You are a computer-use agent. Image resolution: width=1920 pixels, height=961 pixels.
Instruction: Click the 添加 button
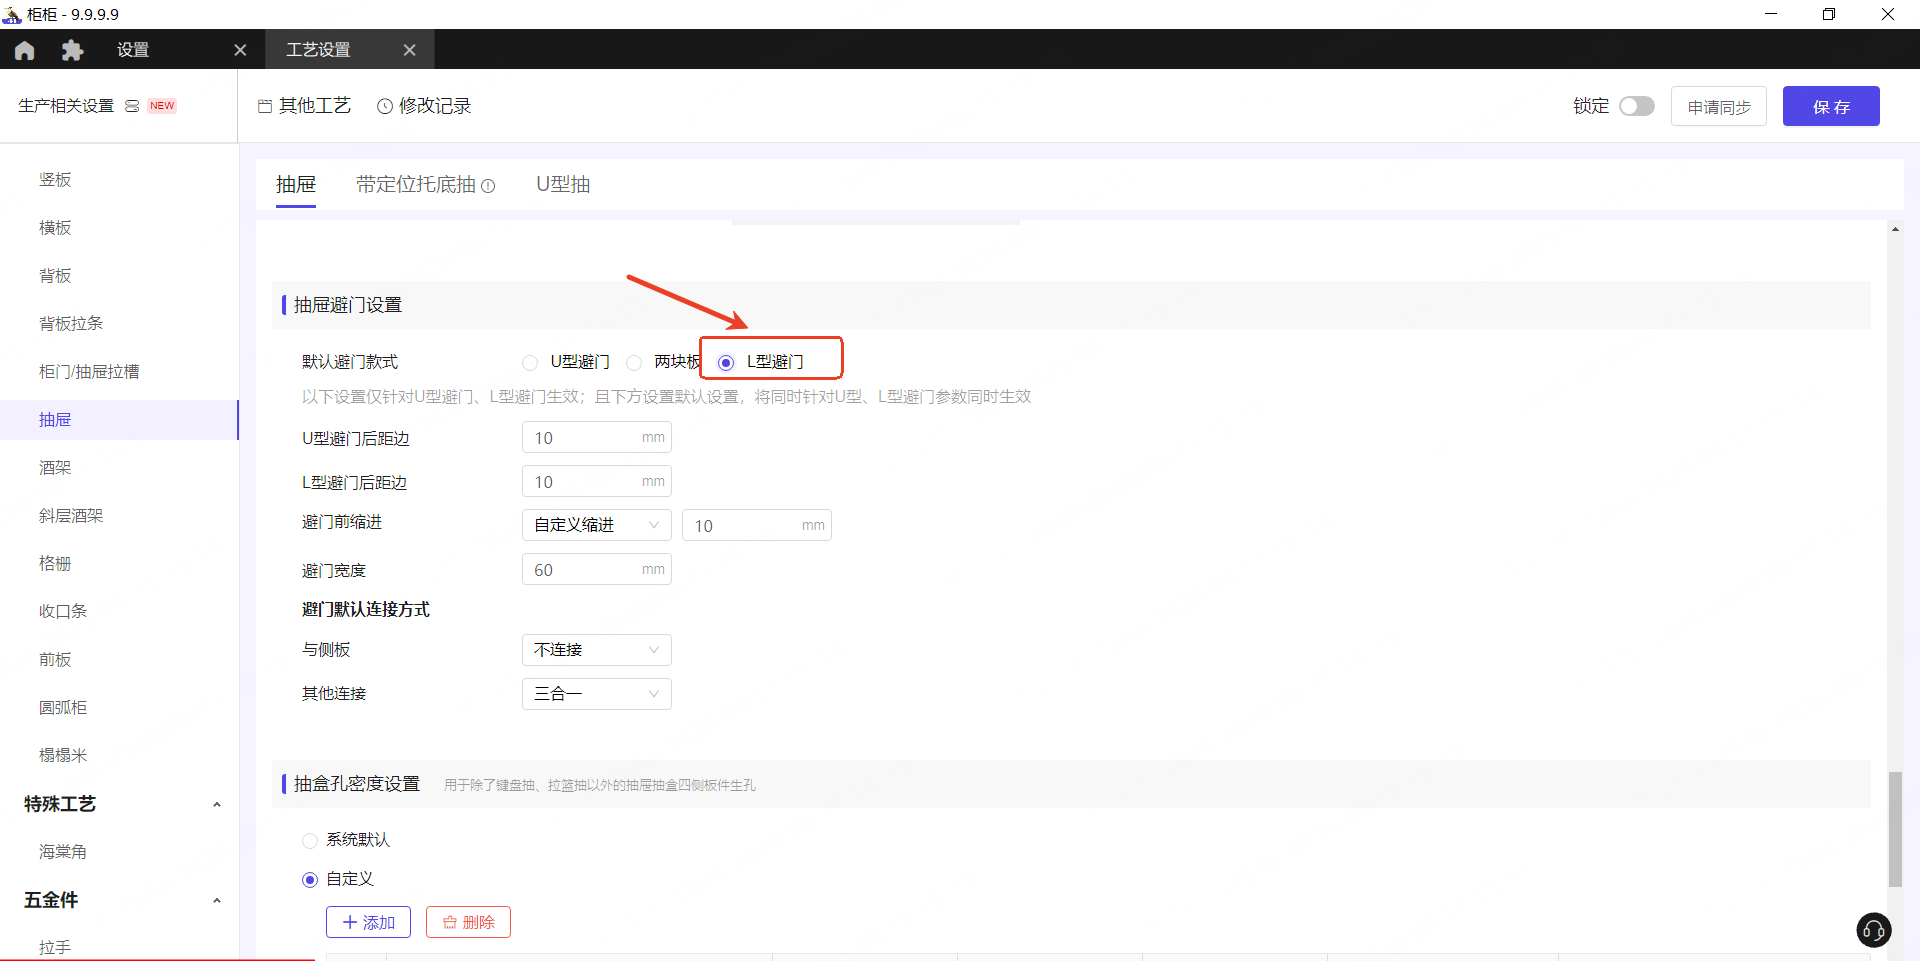coord(368,922)
